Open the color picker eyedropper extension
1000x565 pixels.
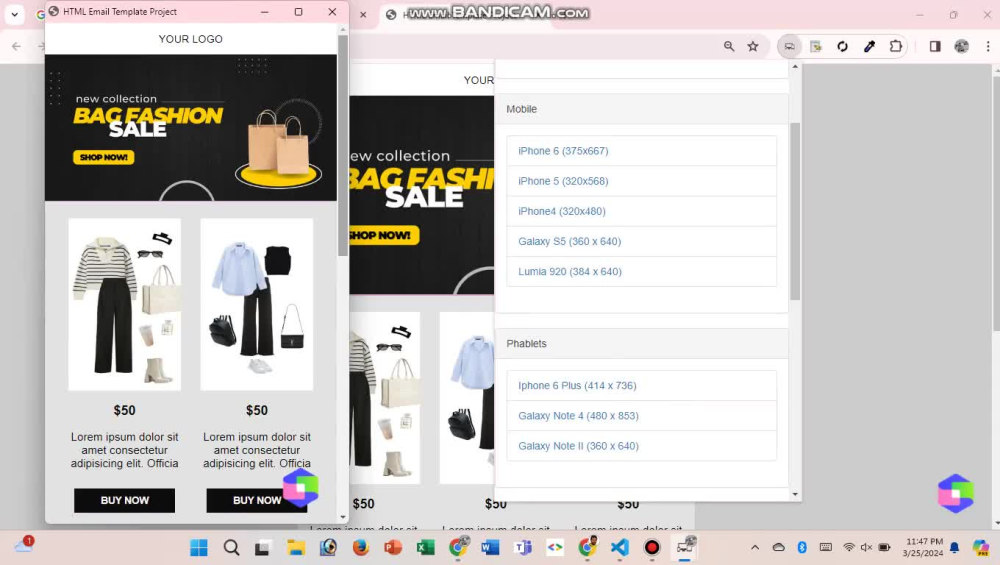click(869, 46)
